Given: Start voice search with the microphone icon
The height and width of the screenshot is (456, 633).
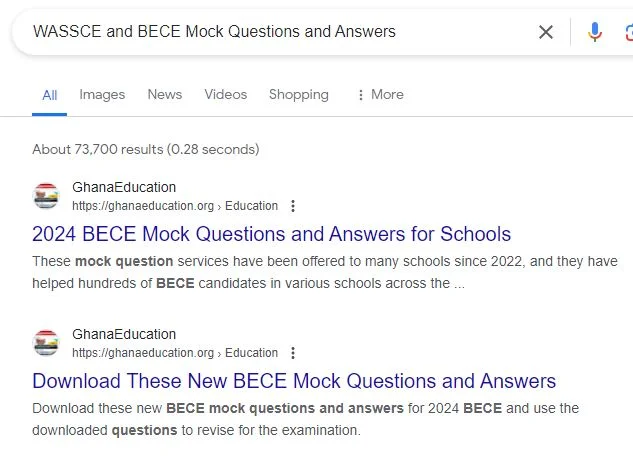Looking at the screenshot, I should [595, 32].
